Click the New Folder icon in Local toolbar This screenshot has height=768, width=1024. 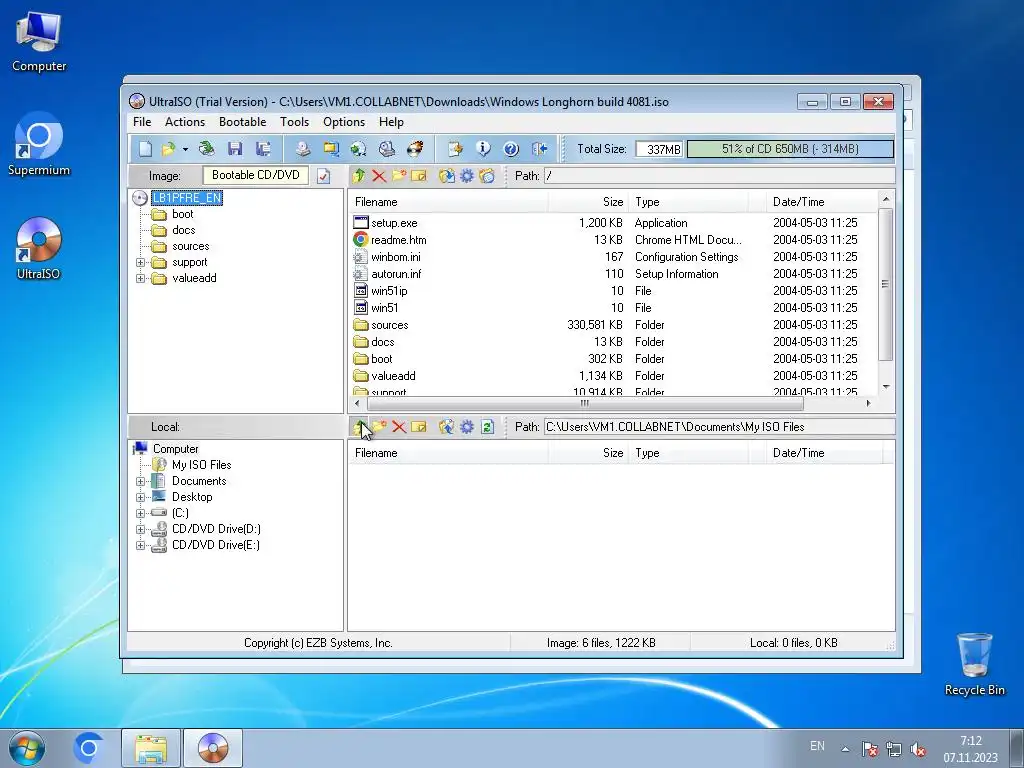379,427
